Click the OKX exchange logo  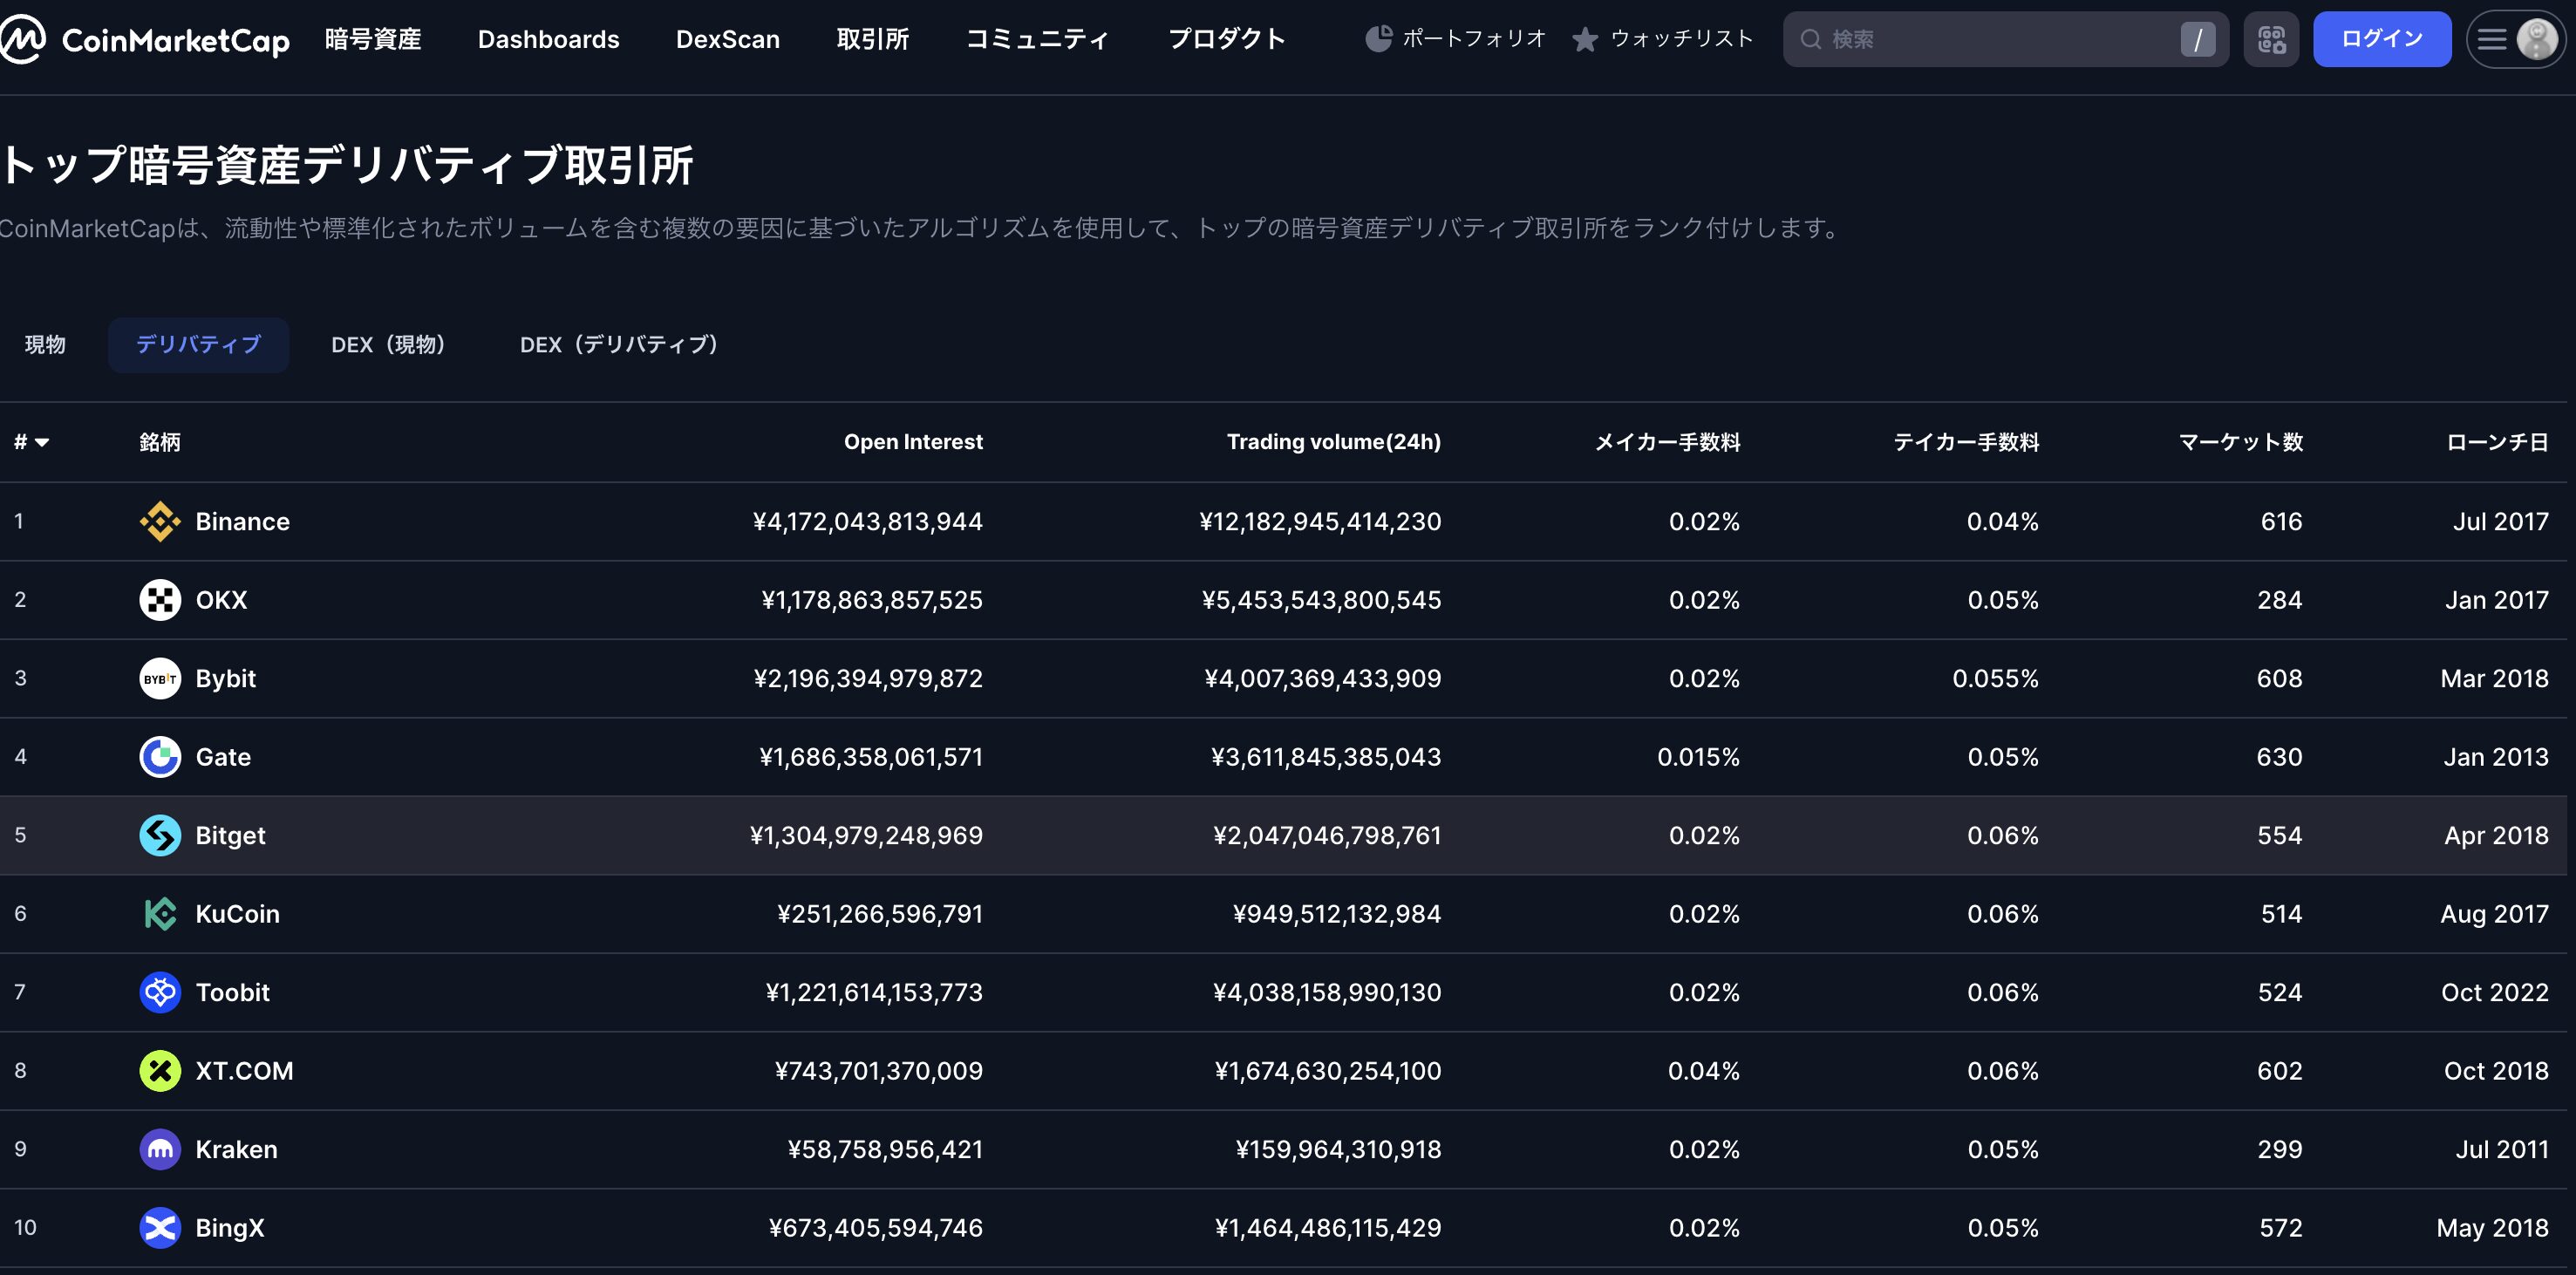point(160,600)
